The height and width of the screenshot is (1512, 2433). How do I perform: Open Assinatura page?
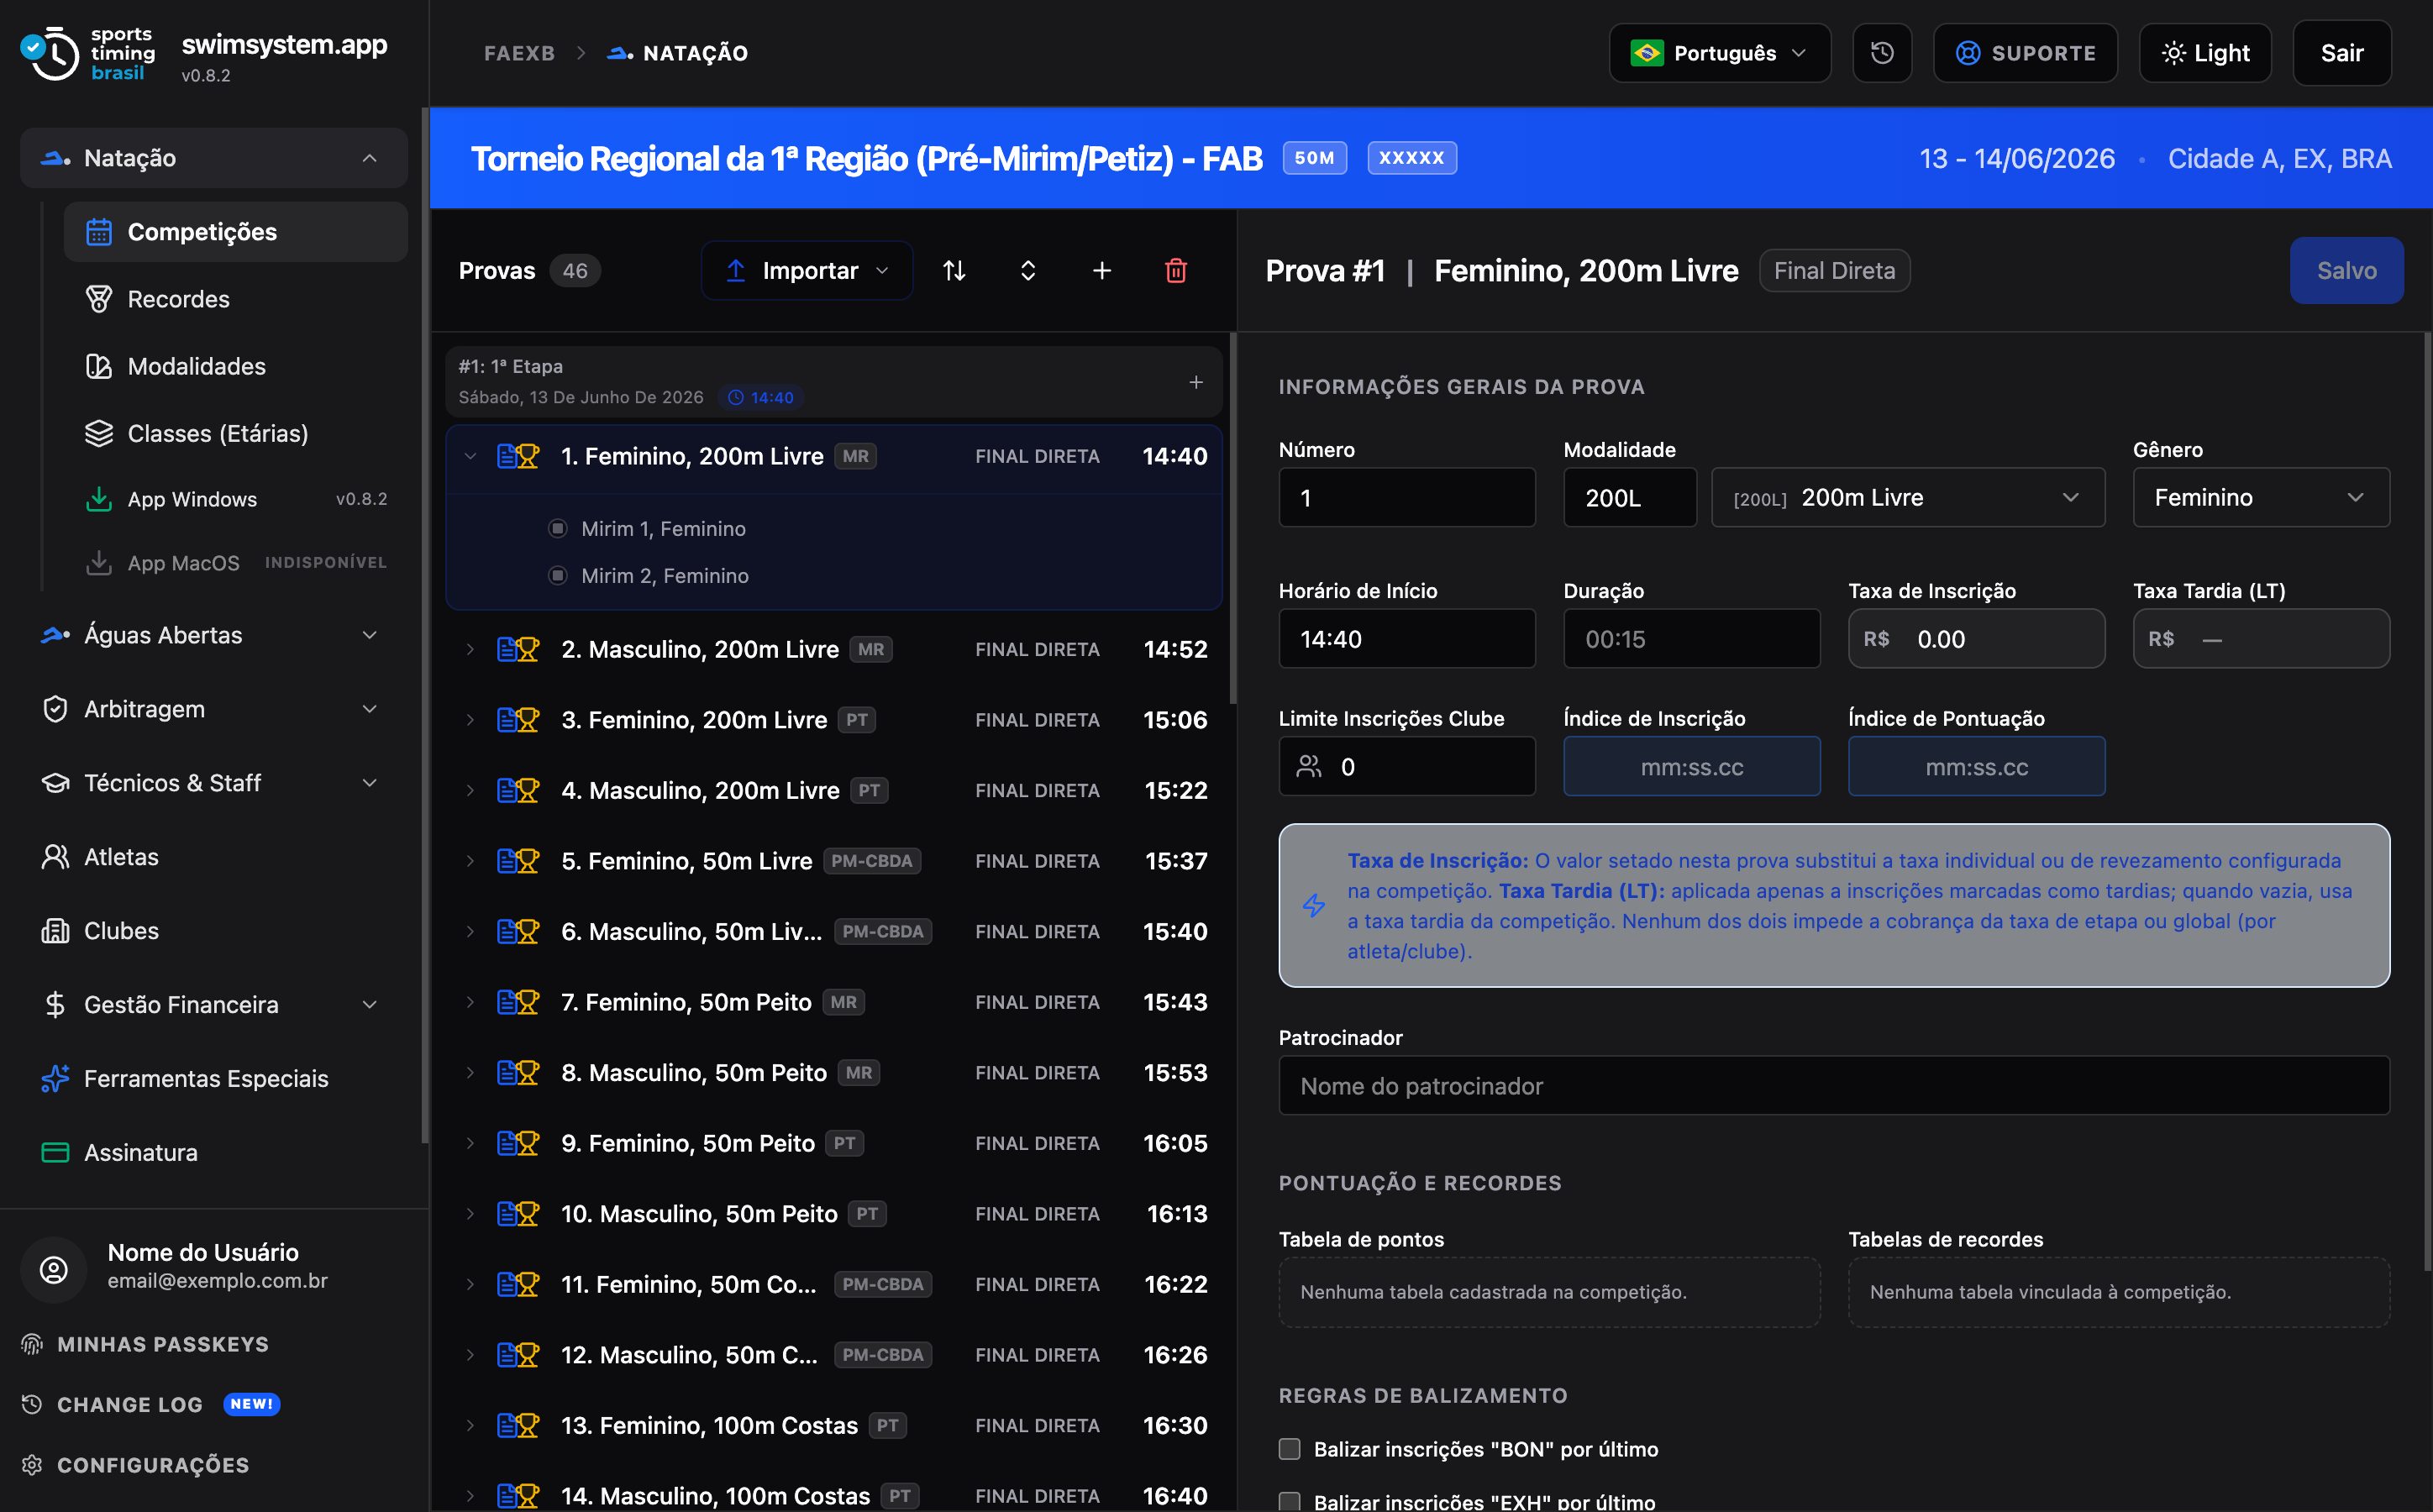pyautogui.click(x=214, y=1152)
